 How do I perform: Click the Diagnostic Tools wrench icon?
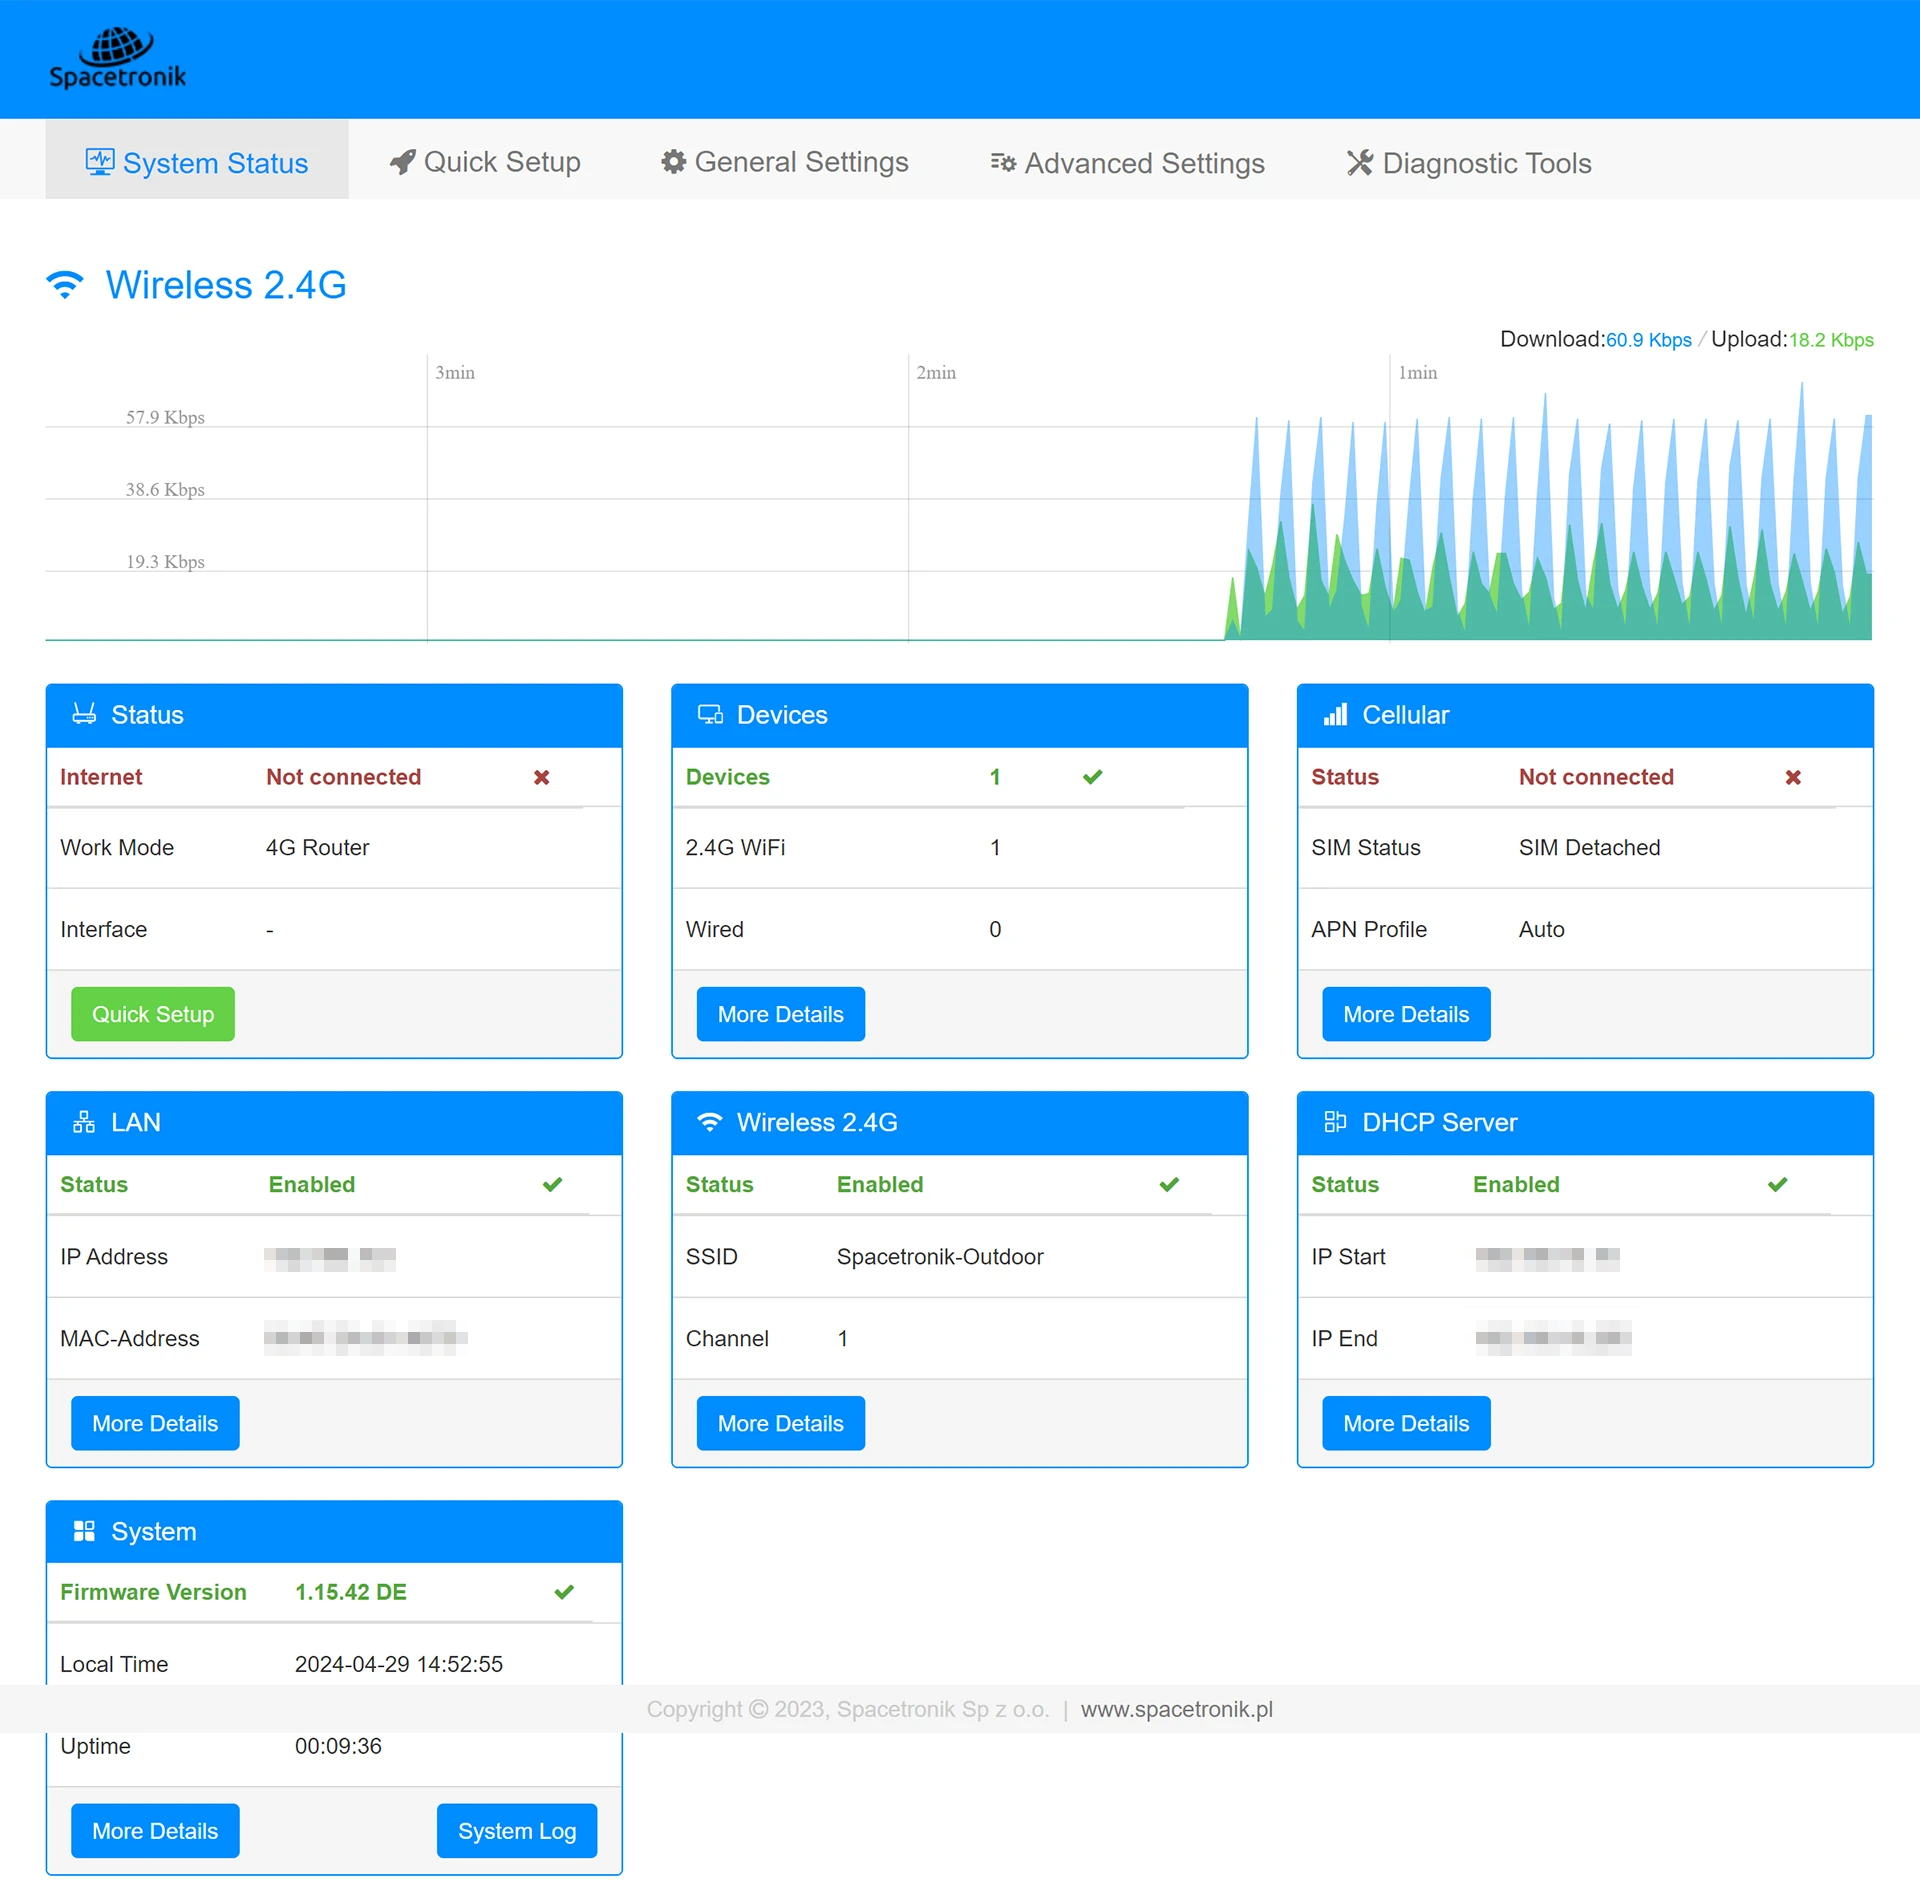(1359, 162)
